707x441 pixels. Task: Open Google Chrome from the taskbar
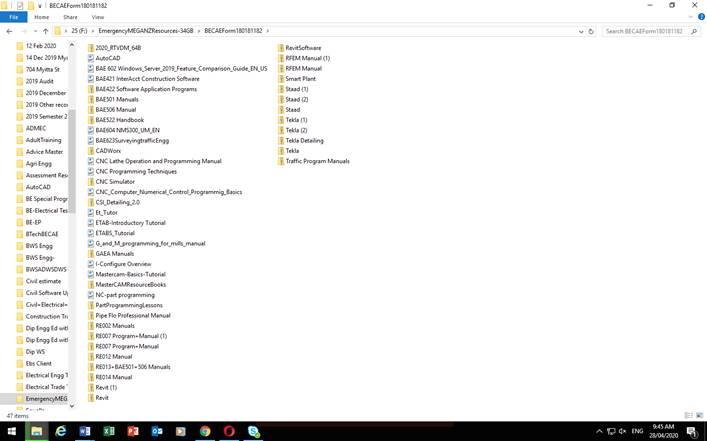click(205, 432)
